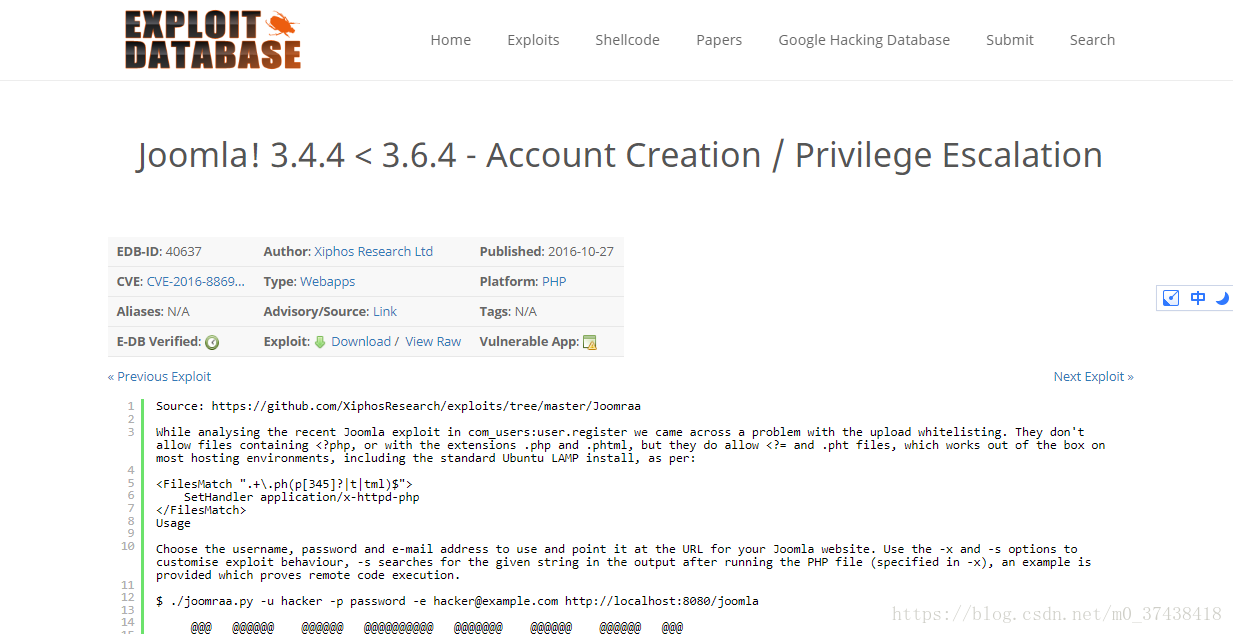Select the Published date 2016-10-27
The width and height of the screenshot is (1233, 634).
click(x=581, y=252)
